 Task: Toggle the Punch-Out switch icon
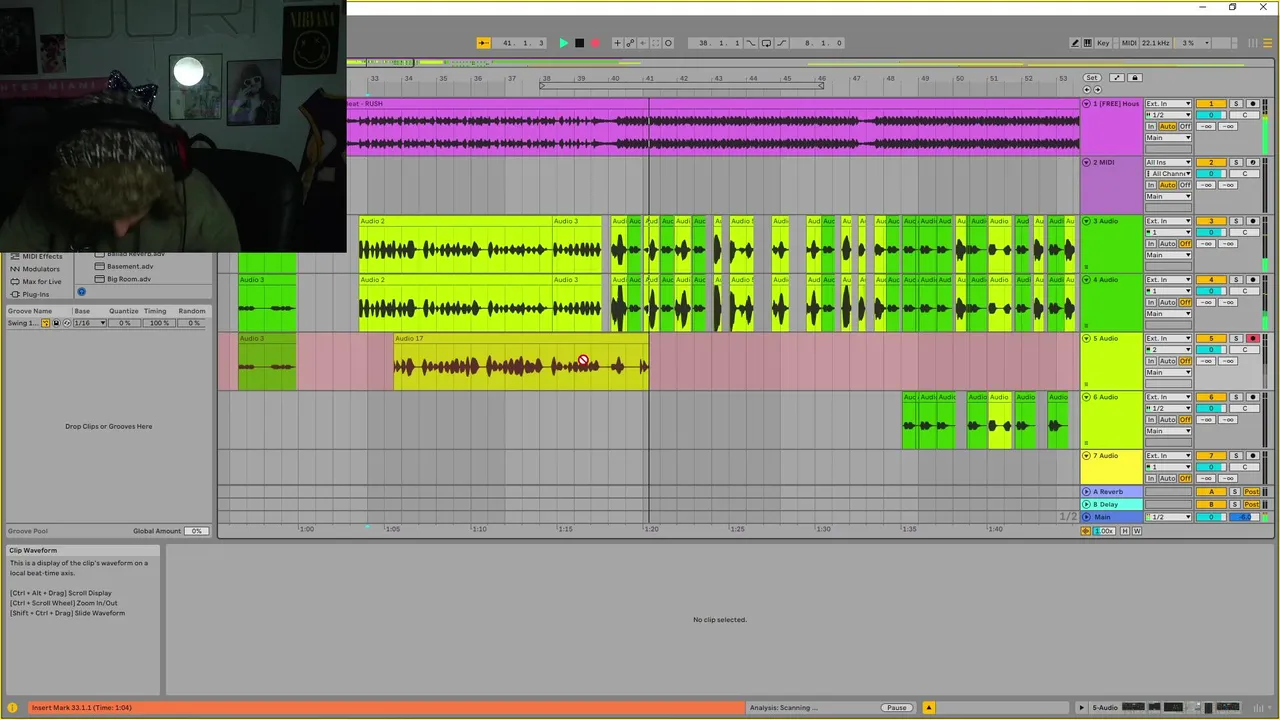tap(781, 43)
